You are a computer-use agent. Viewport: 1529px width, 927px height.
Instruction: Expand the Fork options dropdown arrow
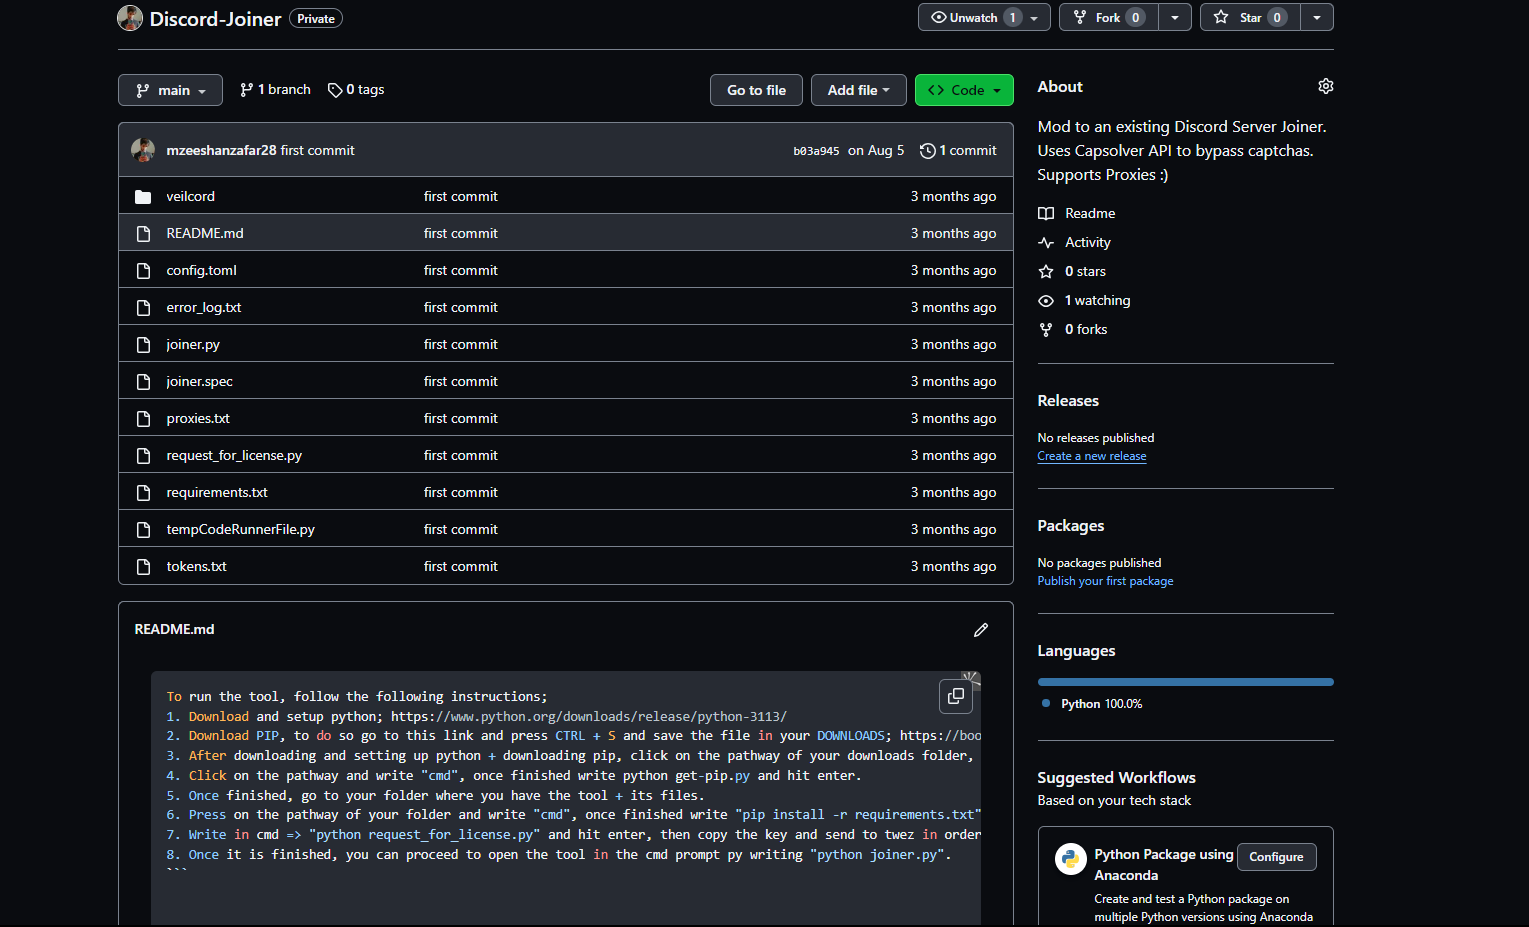pos(1175,17)
